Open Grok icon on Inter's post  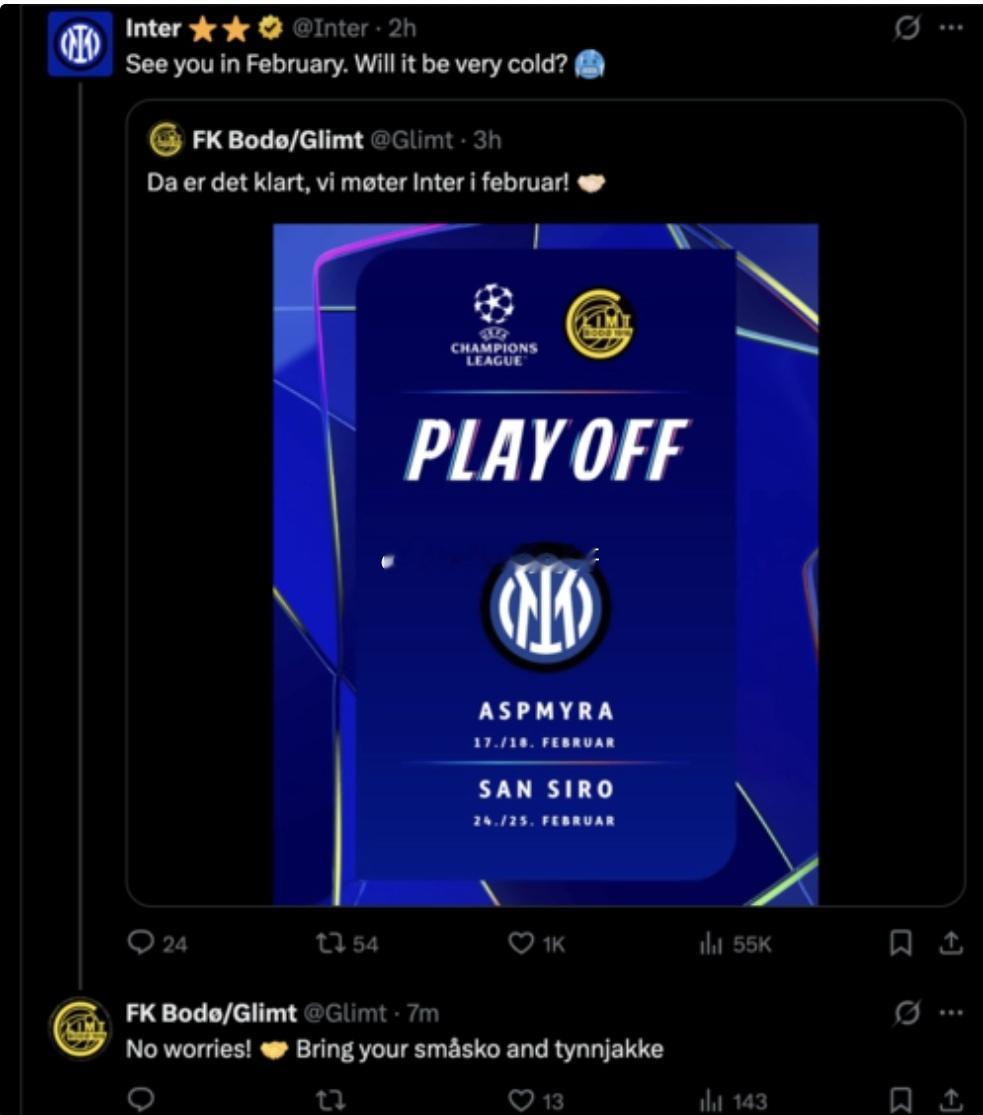click(905, 30)
